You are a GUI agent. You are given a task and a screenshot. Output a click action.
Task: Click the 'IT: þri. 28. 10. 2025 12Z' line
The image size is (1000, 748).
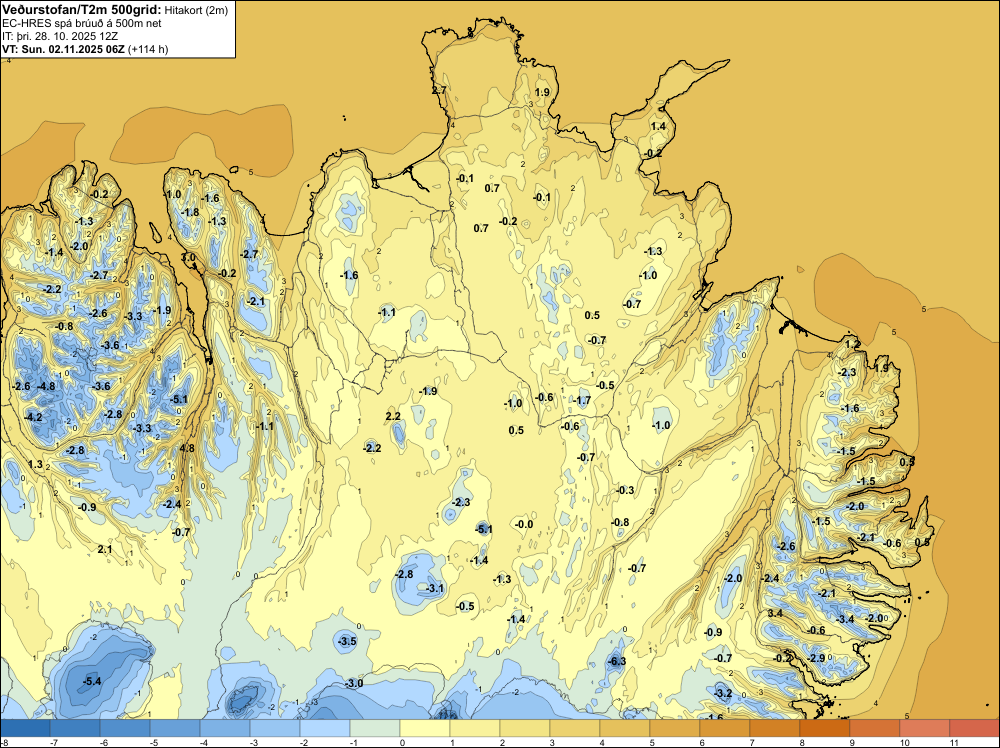[60, 36]
